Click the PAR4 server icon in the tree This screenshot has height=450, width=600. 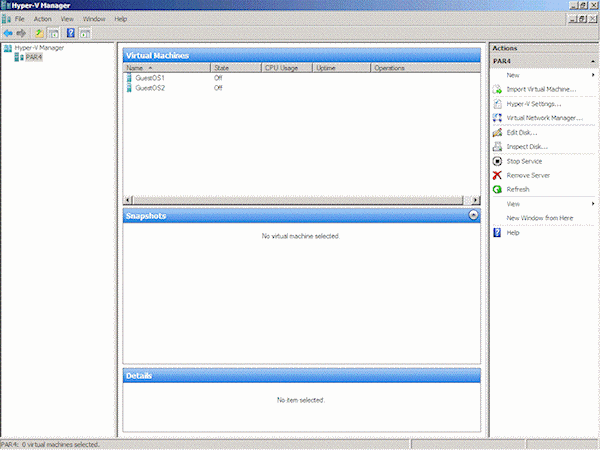coord(19,57)
